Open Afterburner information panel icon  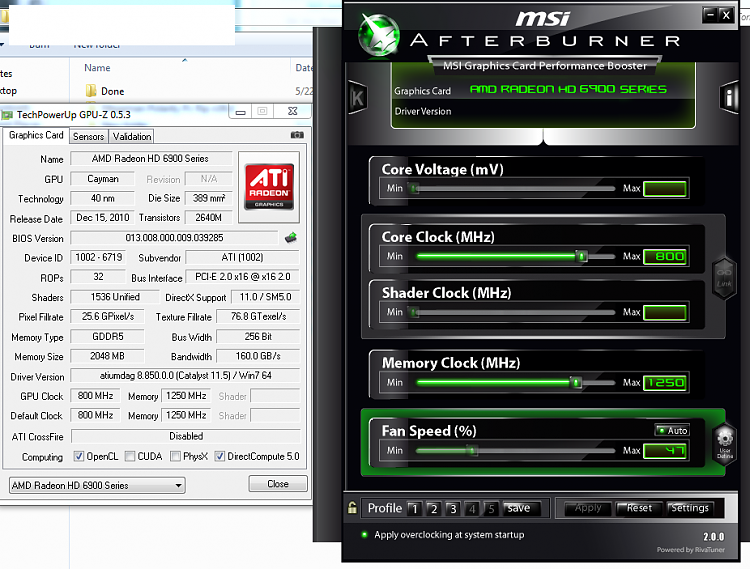click(x=728, y=98)
